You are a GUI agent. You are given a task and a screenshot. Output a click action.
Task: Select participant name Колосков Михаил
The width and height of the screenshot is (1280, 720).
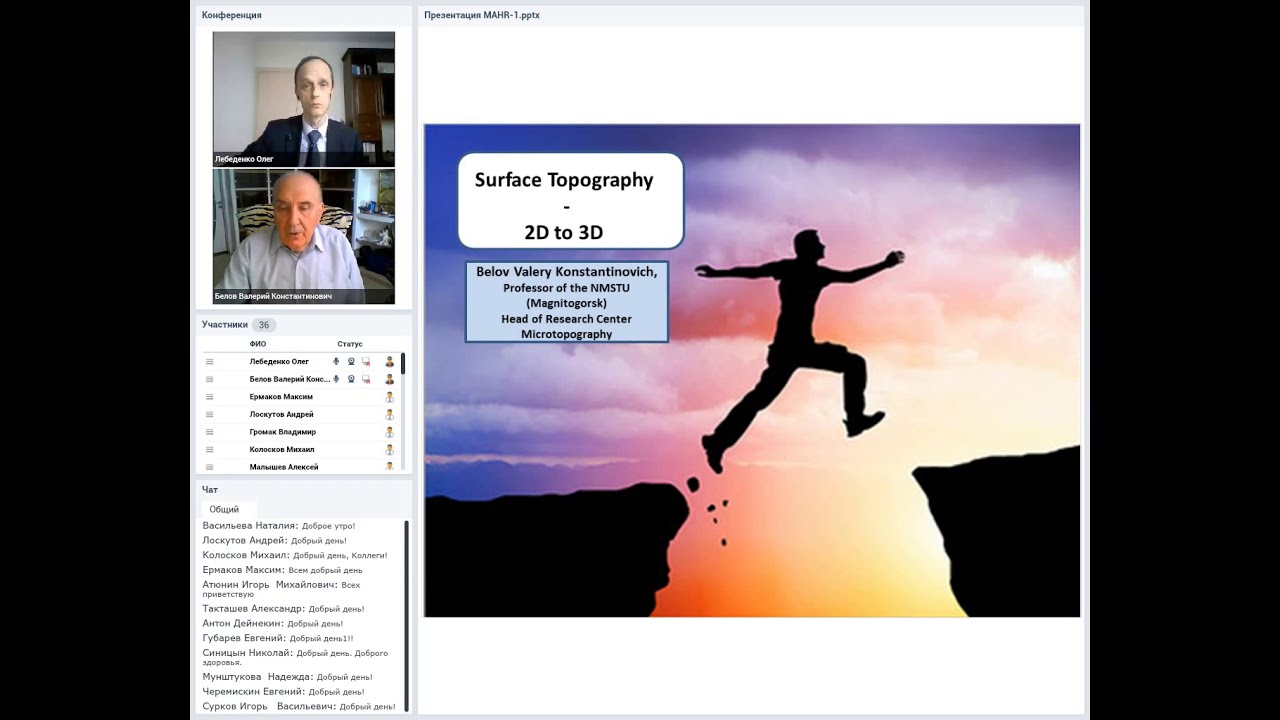(x=282, y=450)
